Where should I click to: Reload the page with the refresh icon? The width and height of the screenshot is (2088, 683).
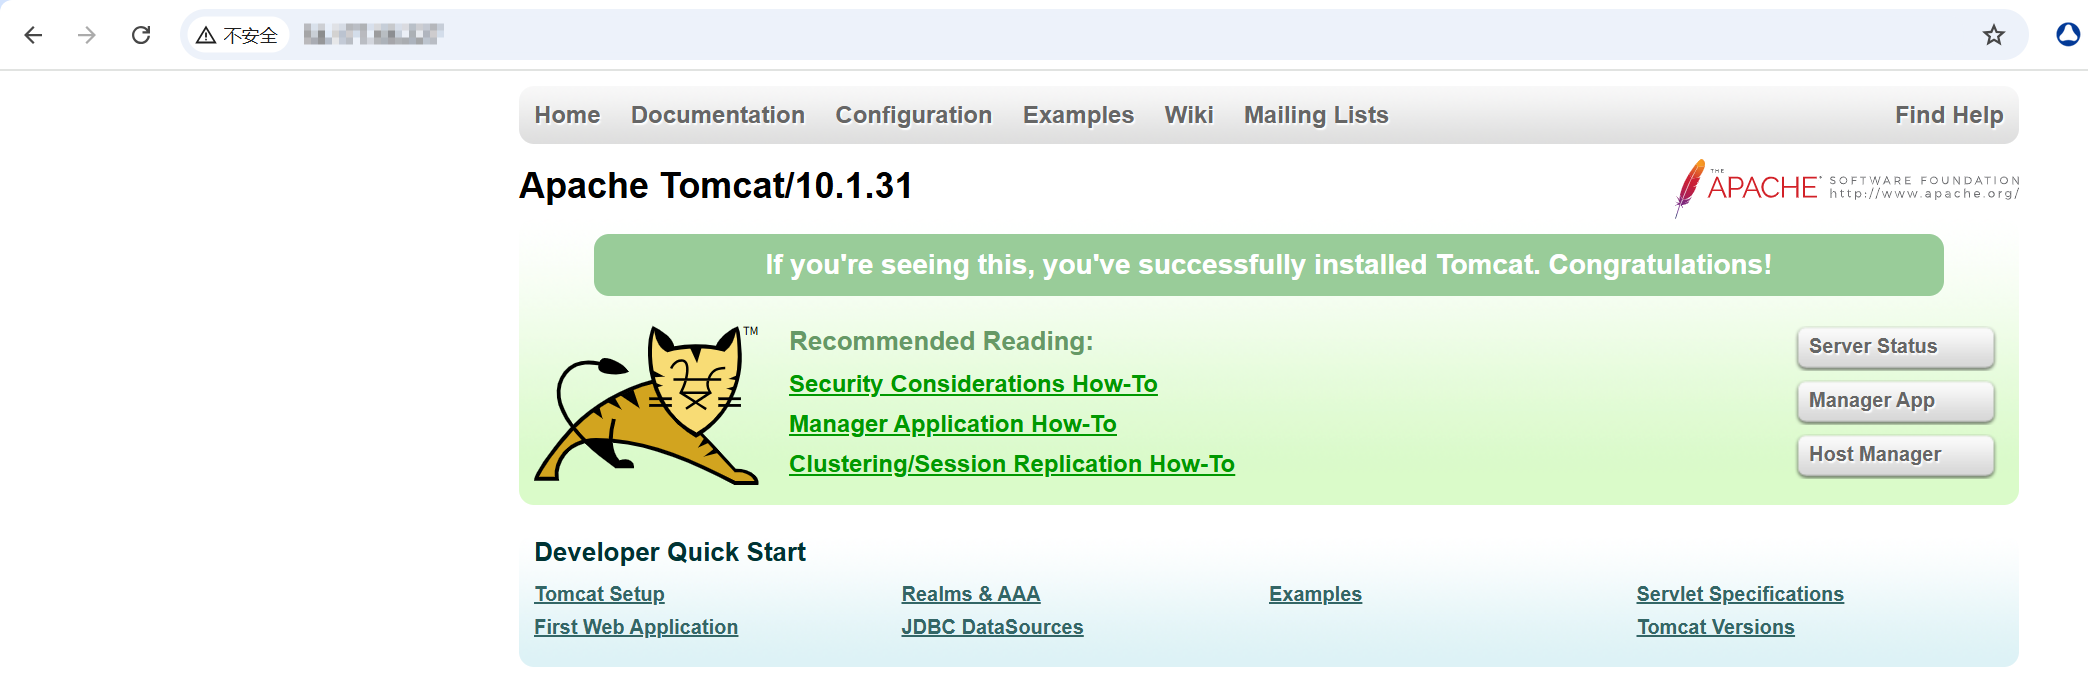[141, 35]
